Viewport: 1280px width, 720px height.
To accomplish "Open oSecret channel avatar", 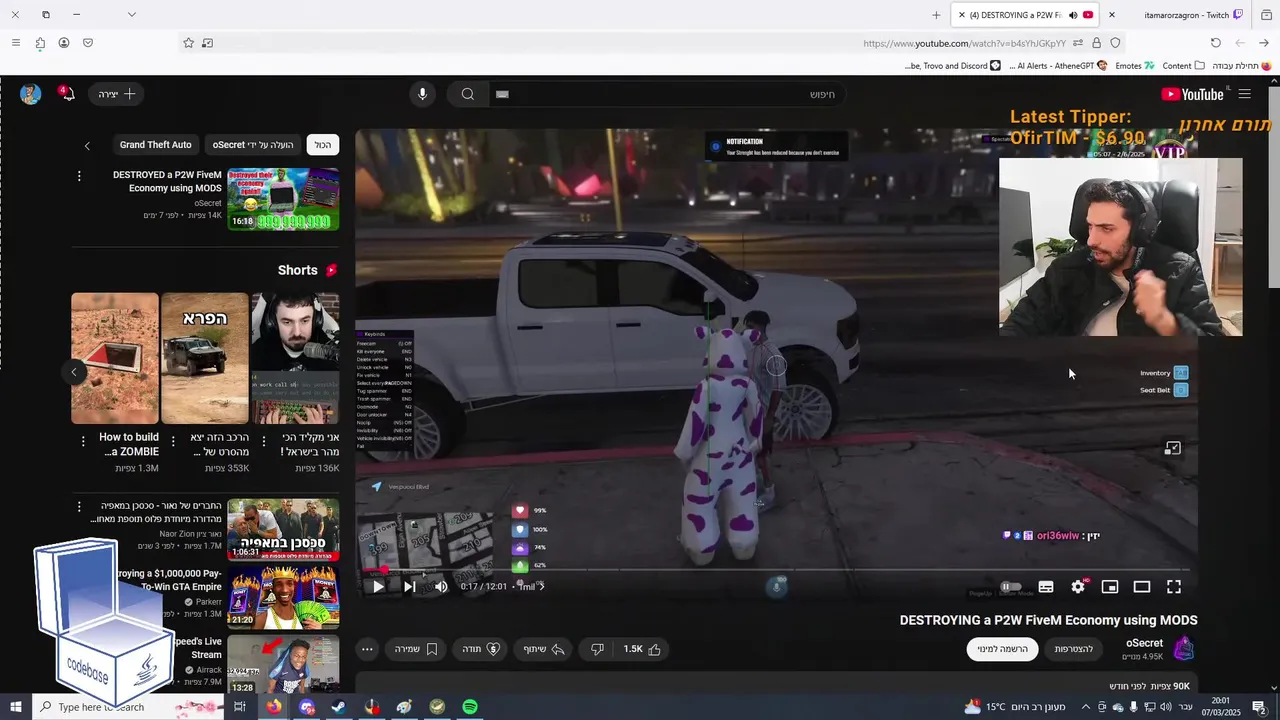I will tap(1184, 649).
